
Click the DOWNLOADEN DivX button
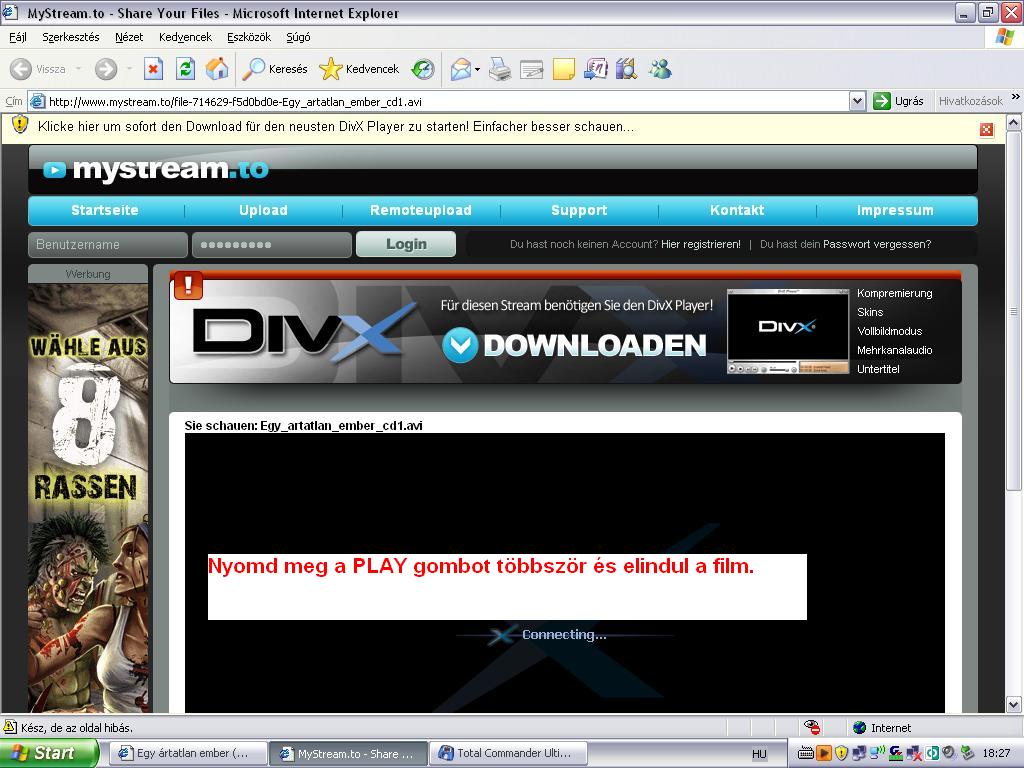click(575, 345)
